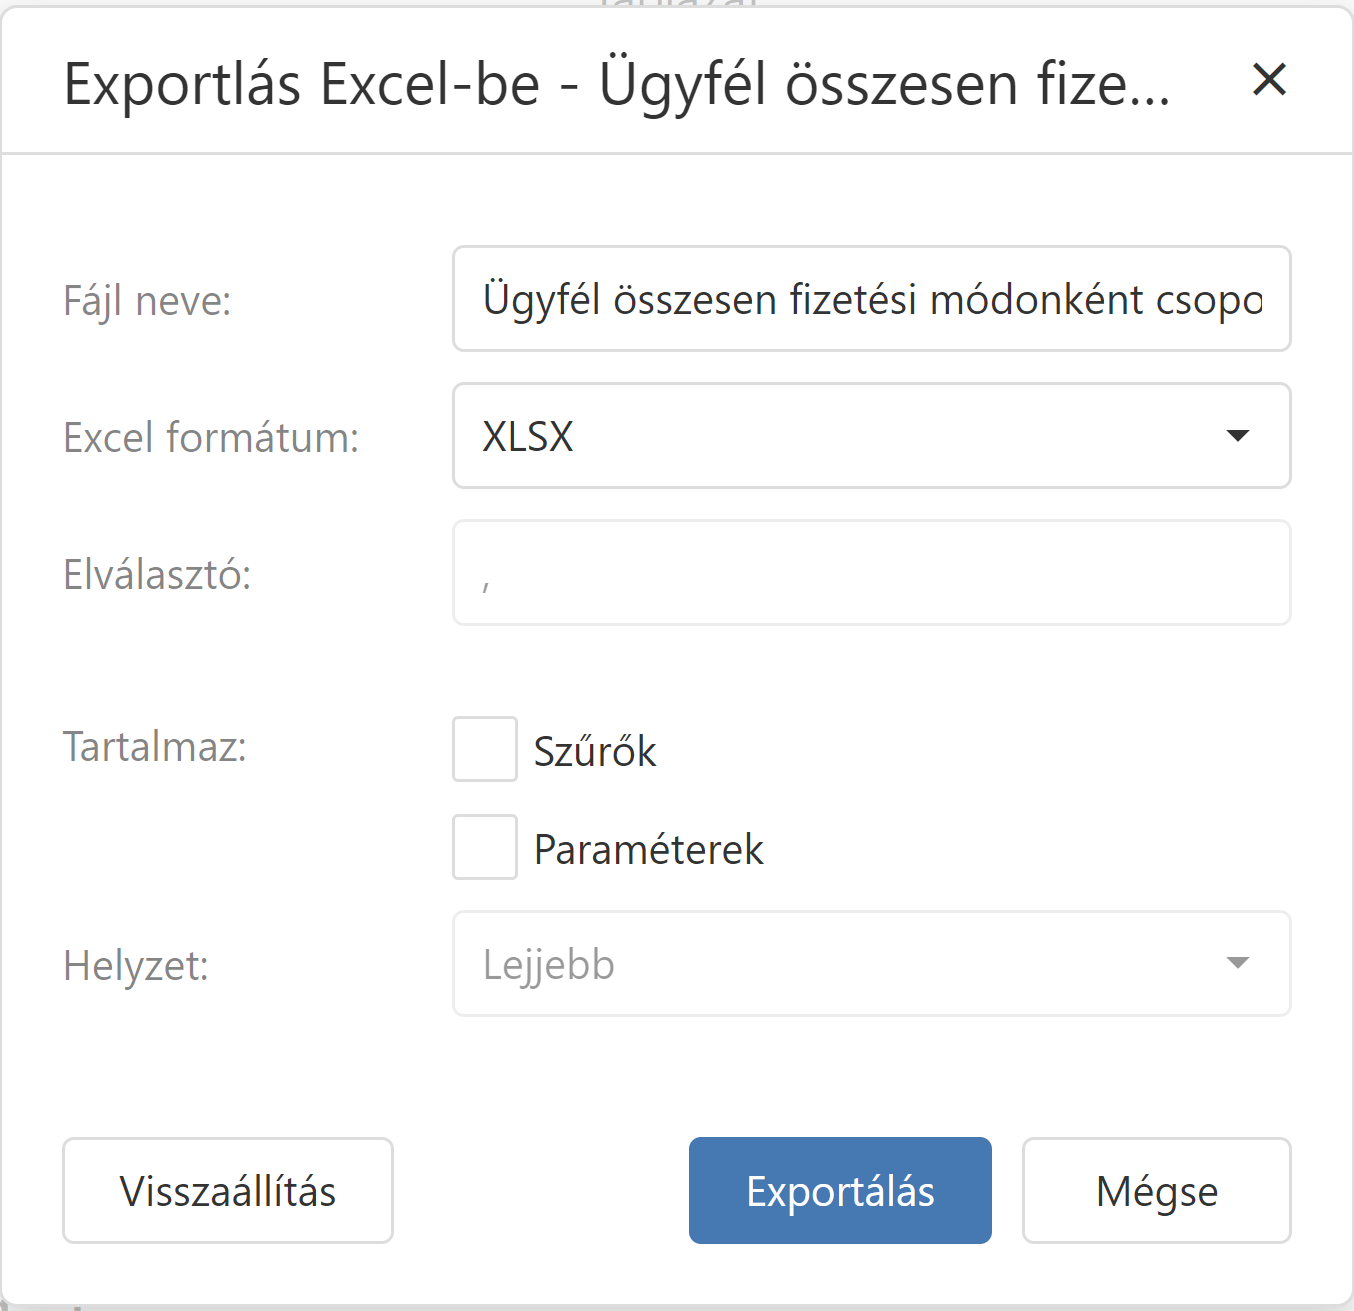Click the blue Exportálás button
The image size is (1354, 1311).
click(840, 1191)
